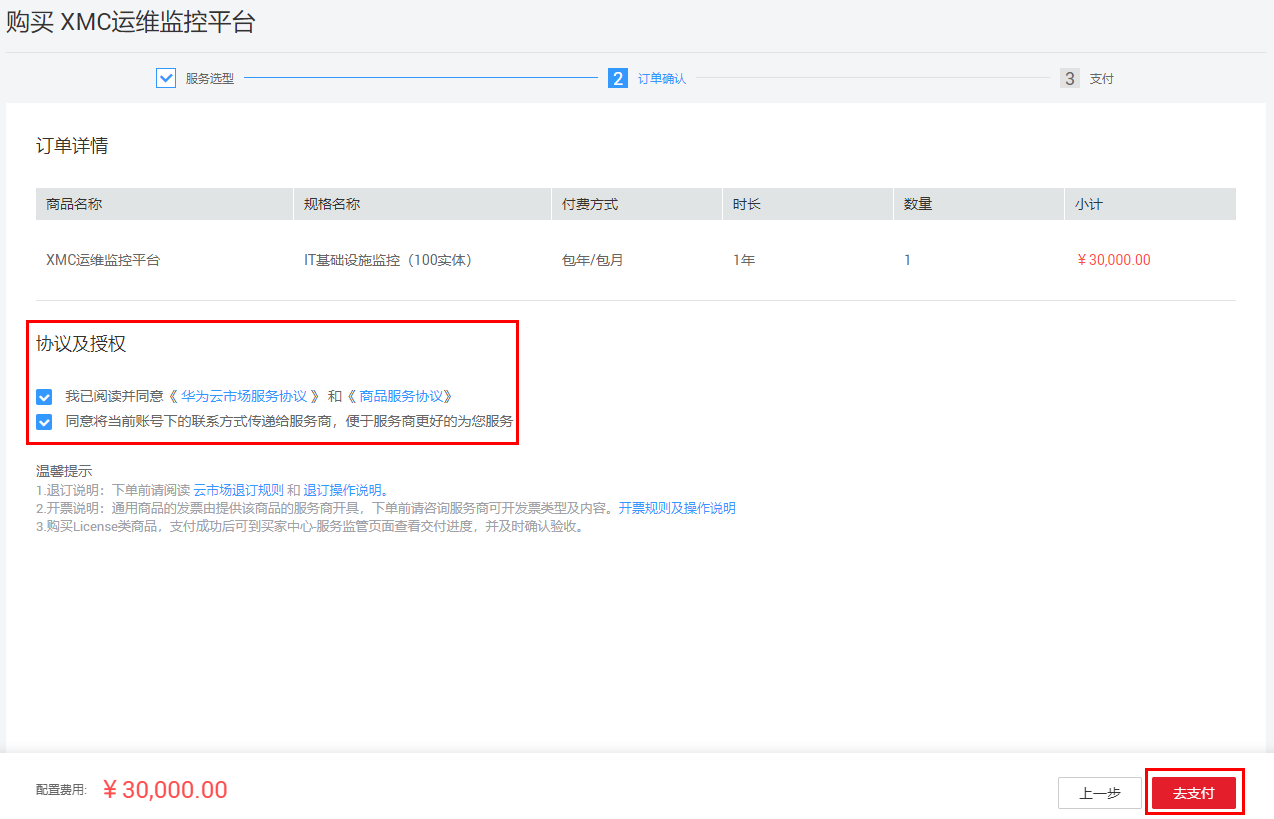Go back with the 上一步 button
The image size is (1274, 819).
tap(1100, 793)
